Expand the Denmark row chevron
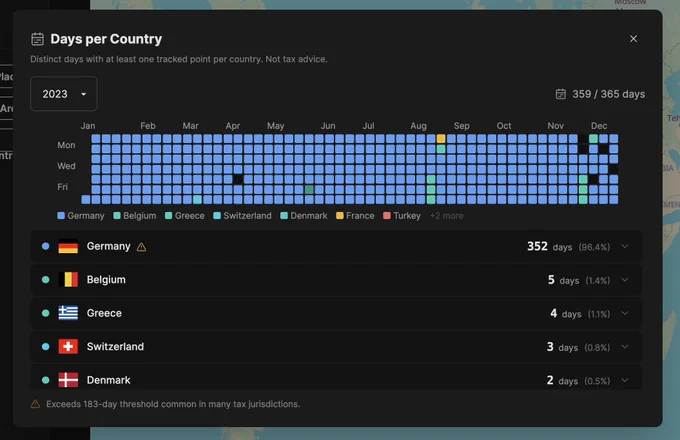Image resolution: width=680 pixels, height=440 pixels. pyautogui.click(x=624, y=380)
